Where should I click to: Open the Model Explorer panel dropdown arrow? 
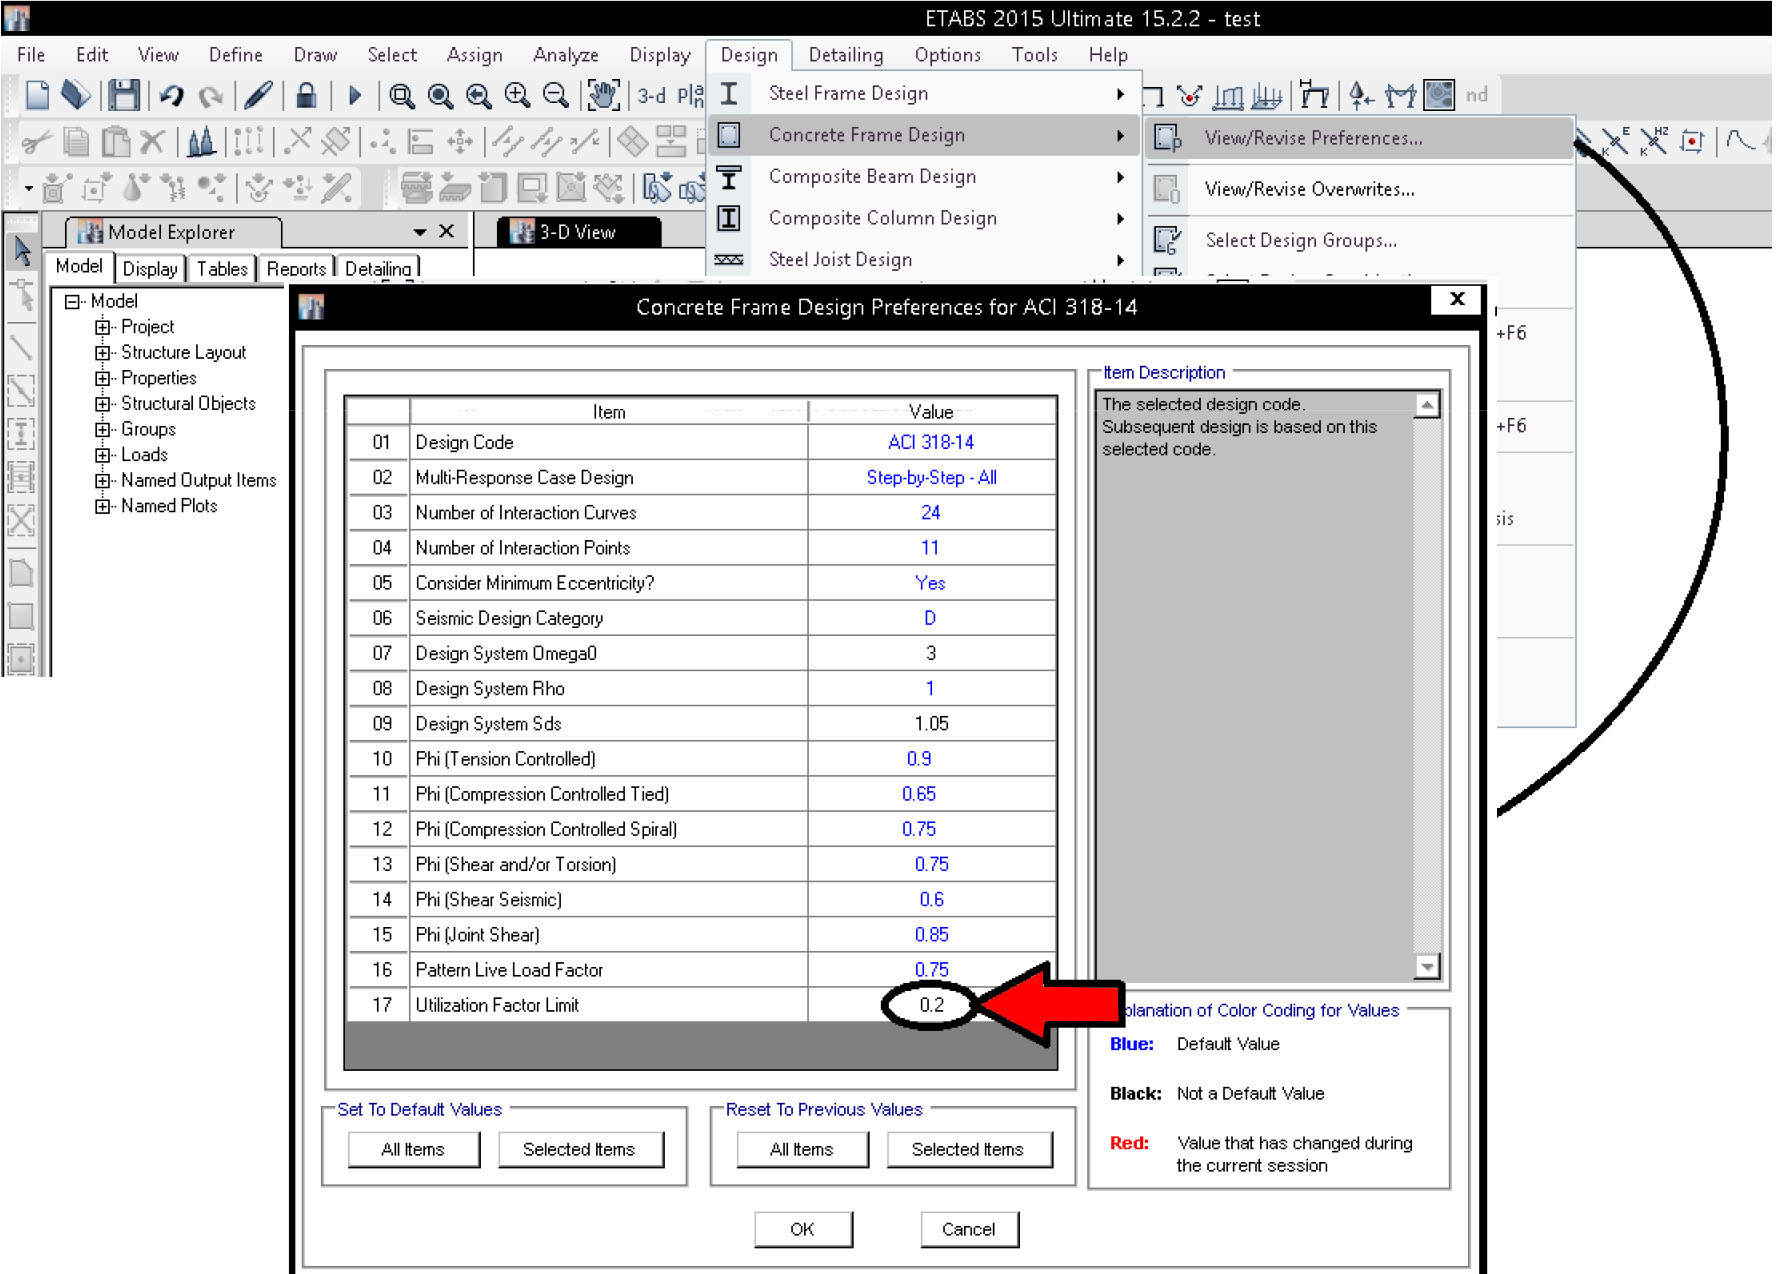click(420, 232)
